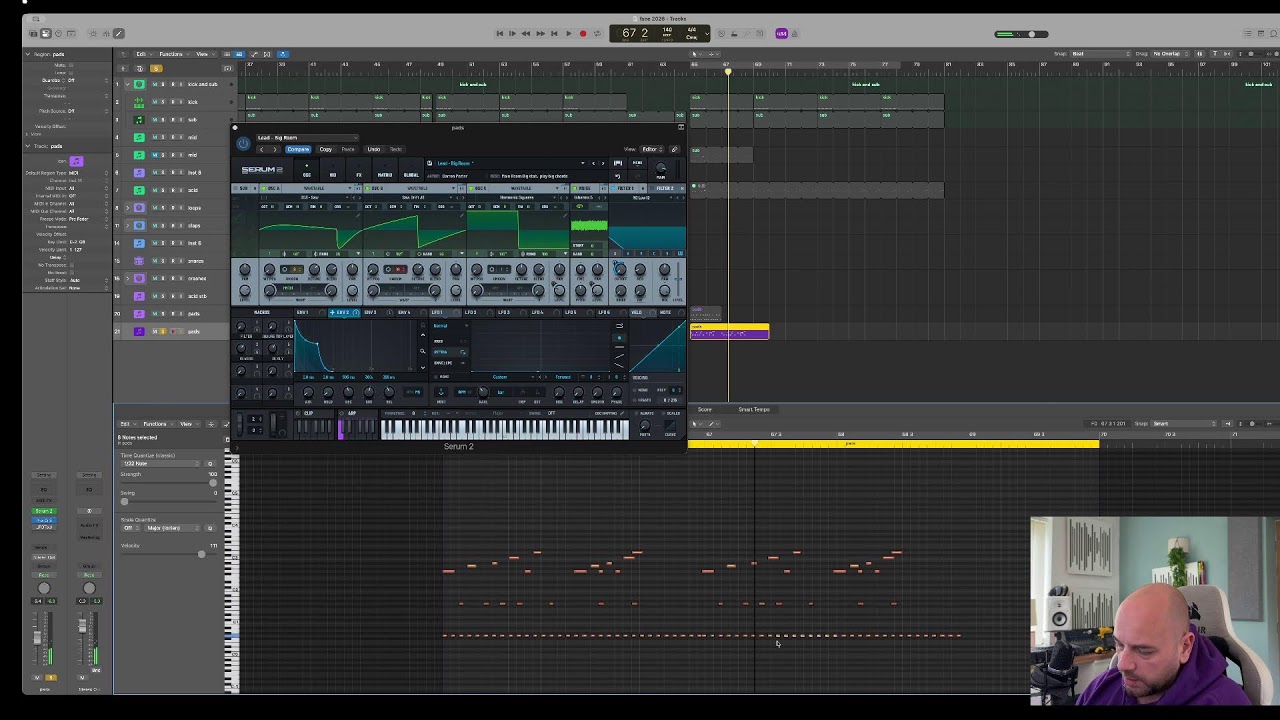The height and width of the screenshot is (720, 1280).
Task: Open OSC A wavetable type dropdown
Action: coord(313,188)
